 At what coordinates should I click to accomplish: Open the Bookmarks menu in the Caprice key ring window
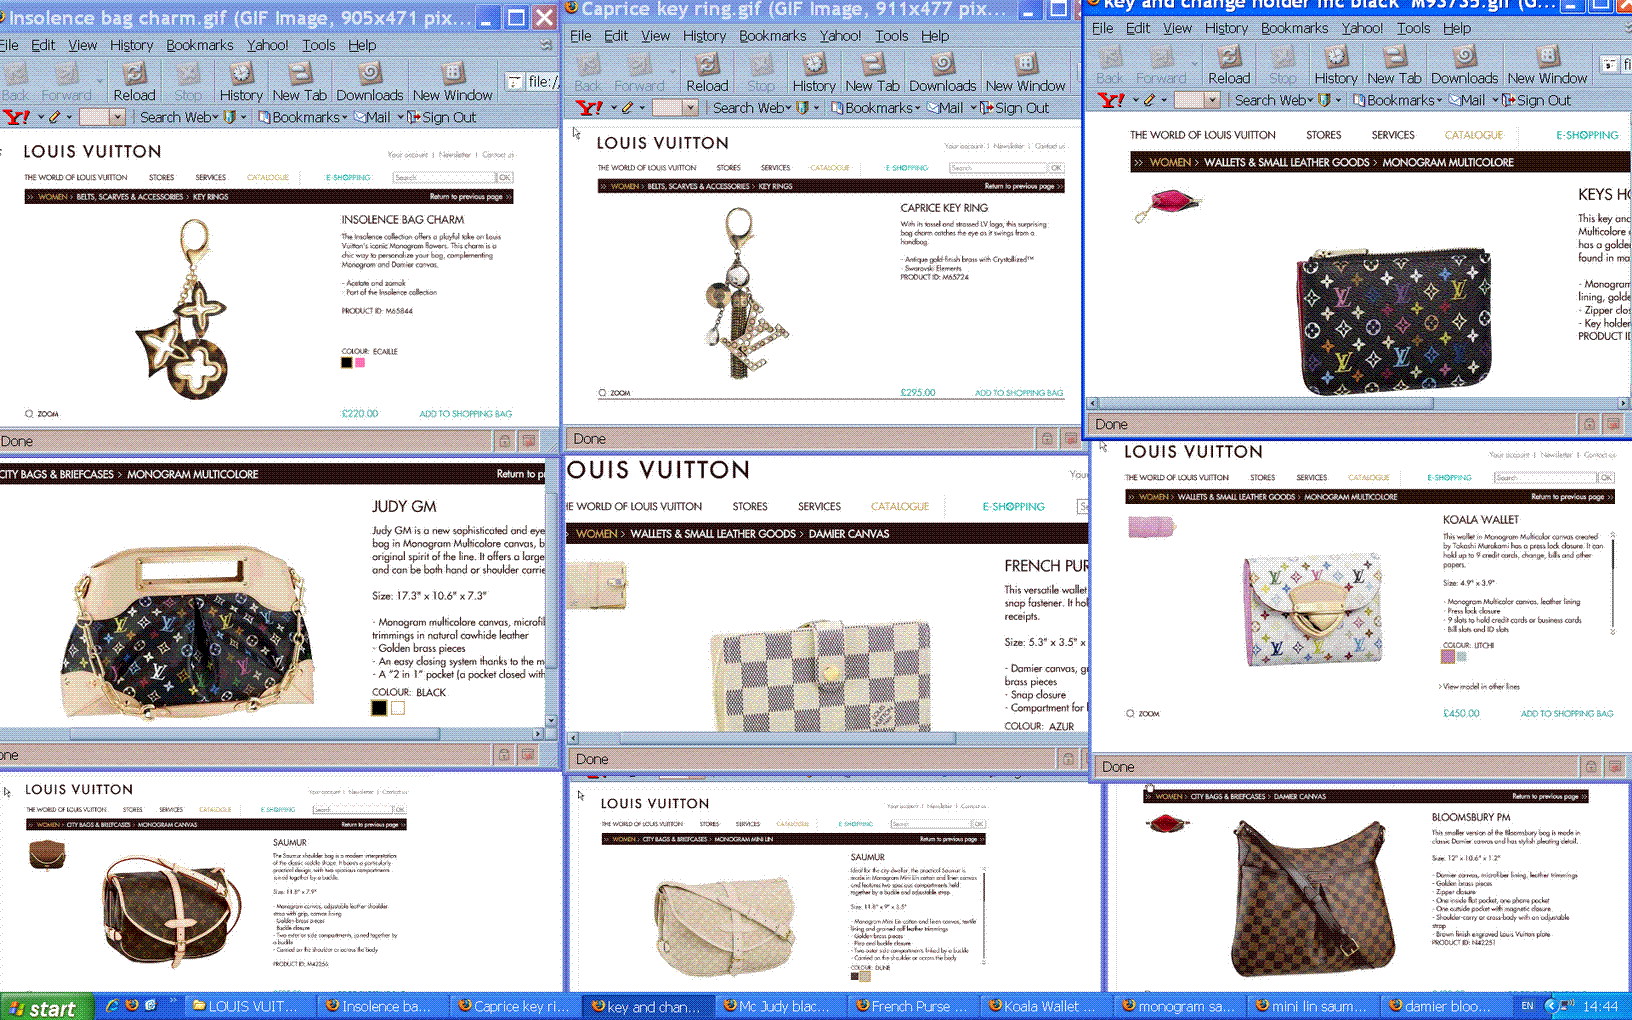(772, 36)
